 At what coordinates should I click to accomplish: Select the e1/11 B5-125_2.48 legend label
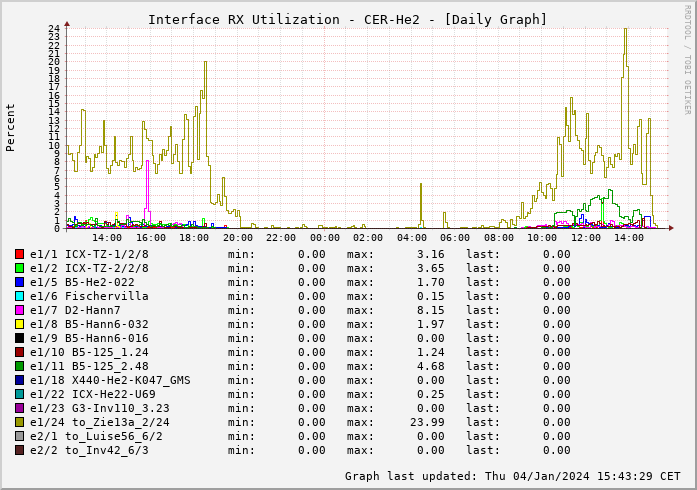(89, 366)
